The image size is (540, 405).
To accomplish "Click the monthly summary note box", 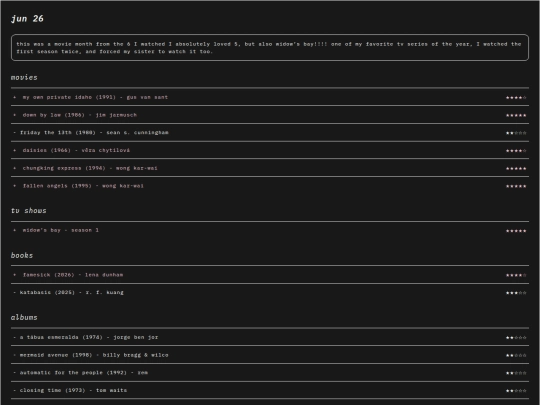I will coord(270,48).
